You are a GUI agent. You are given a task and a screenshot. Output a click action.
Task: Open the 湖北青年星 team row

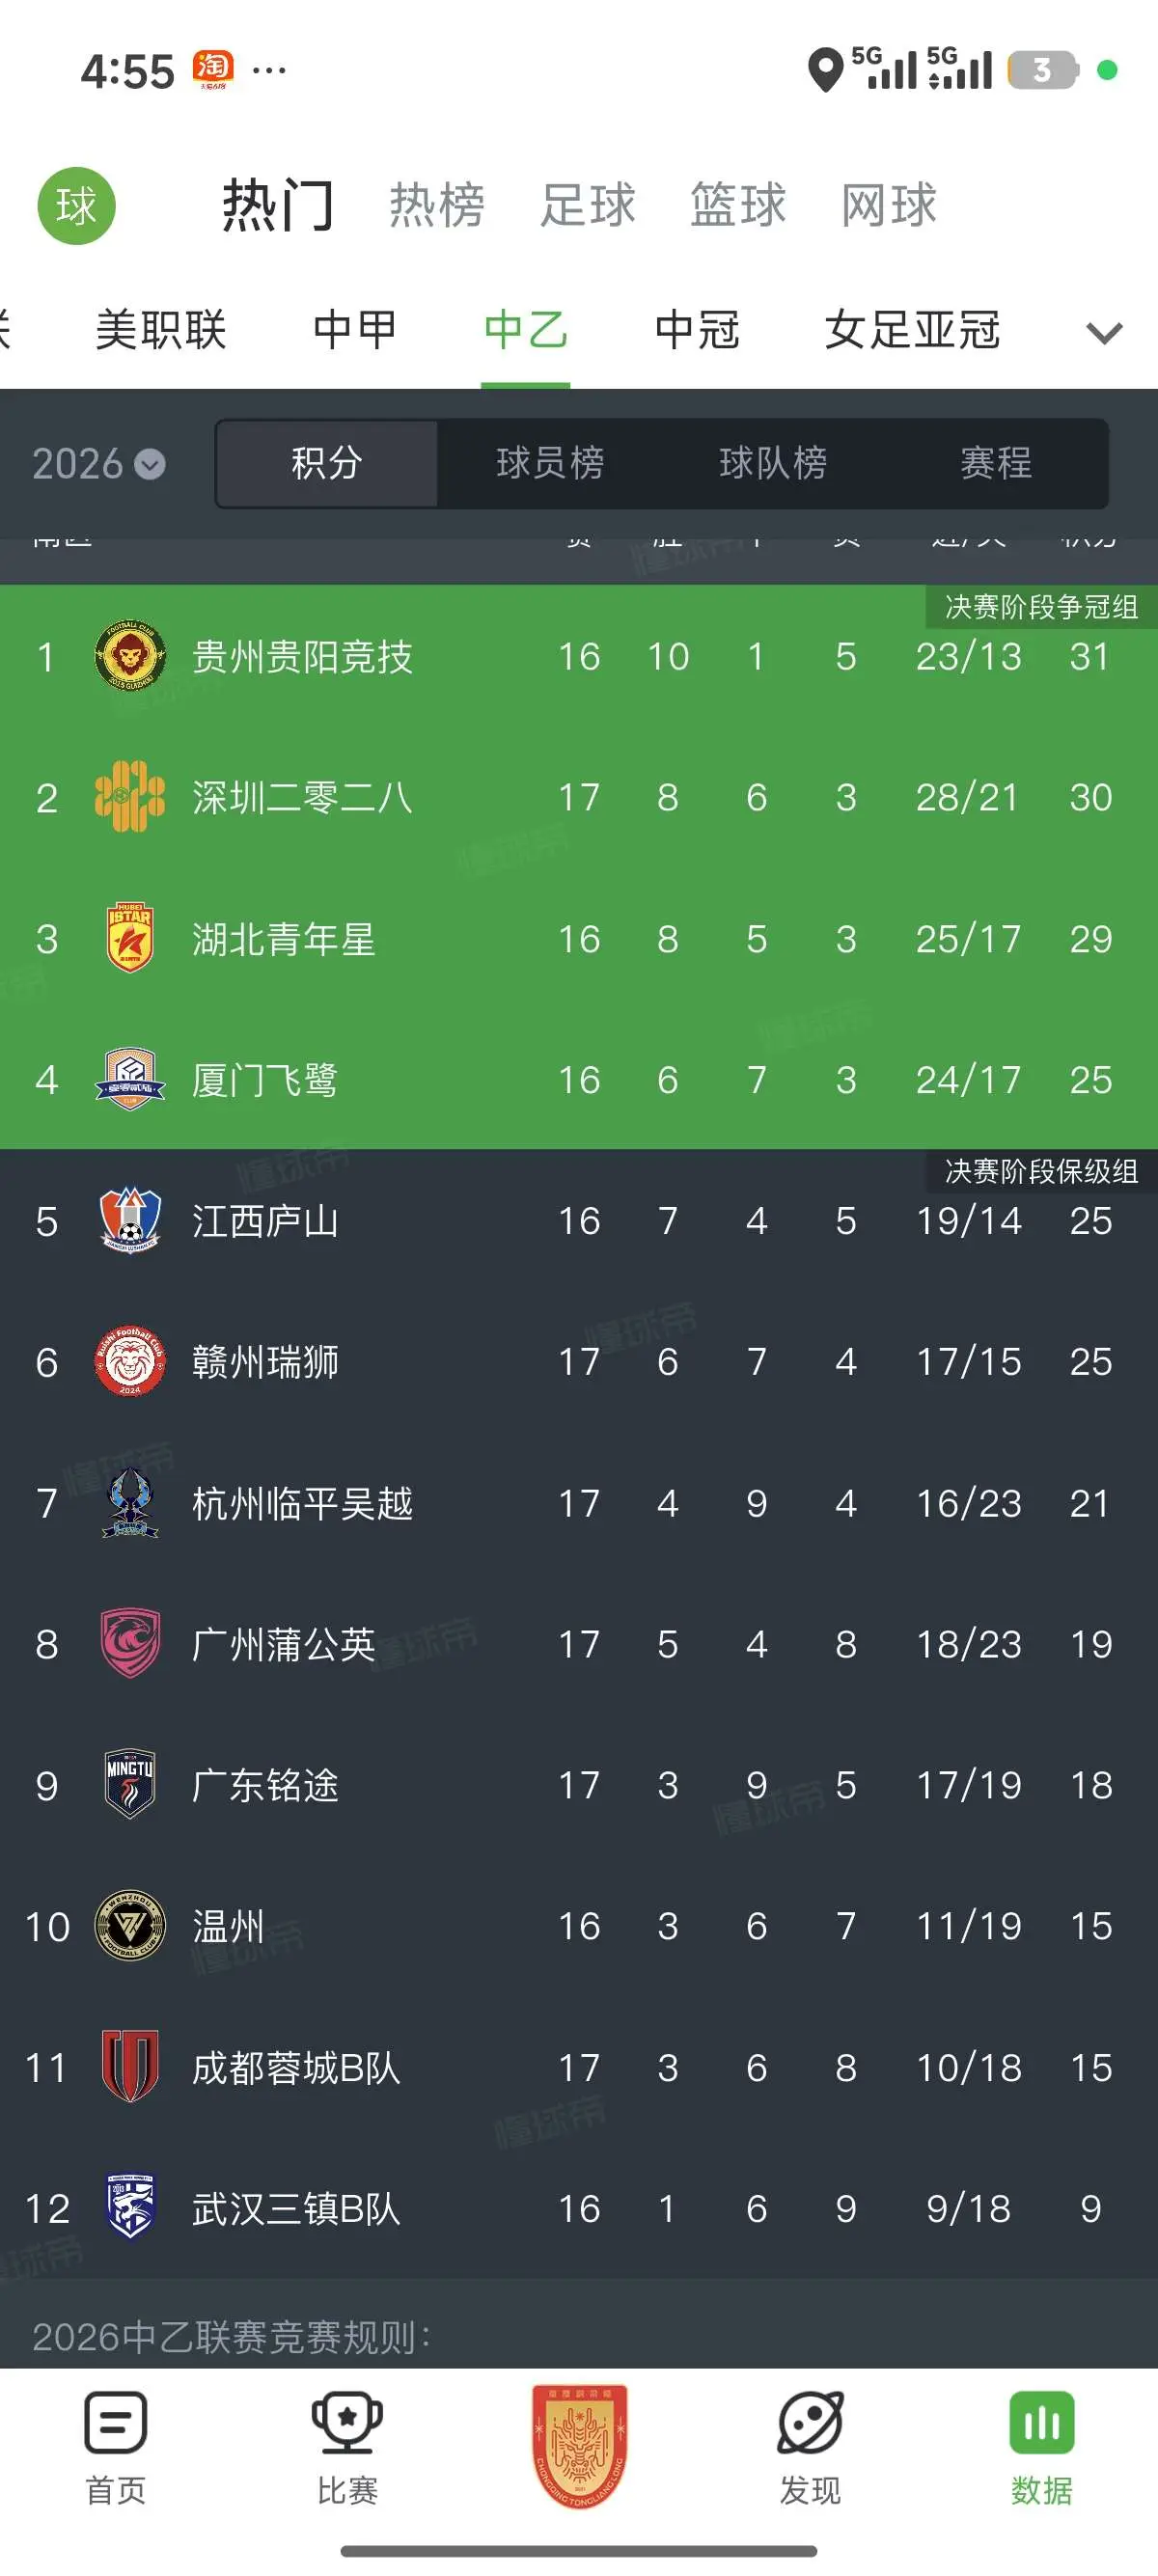point(579,938)
